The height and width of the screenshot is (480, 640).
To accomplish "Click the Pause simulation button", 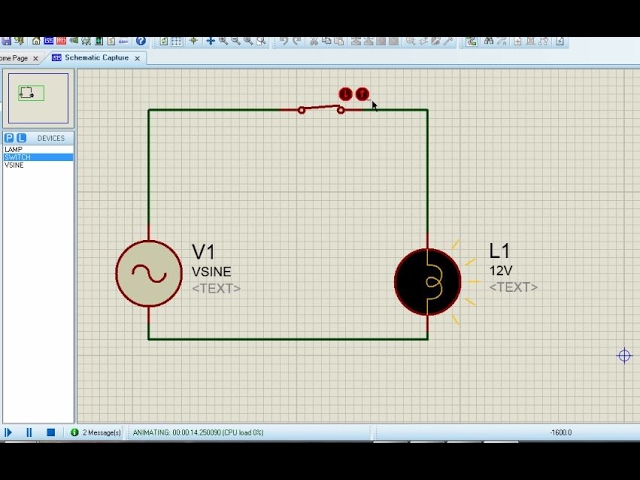I will point(29,432).
